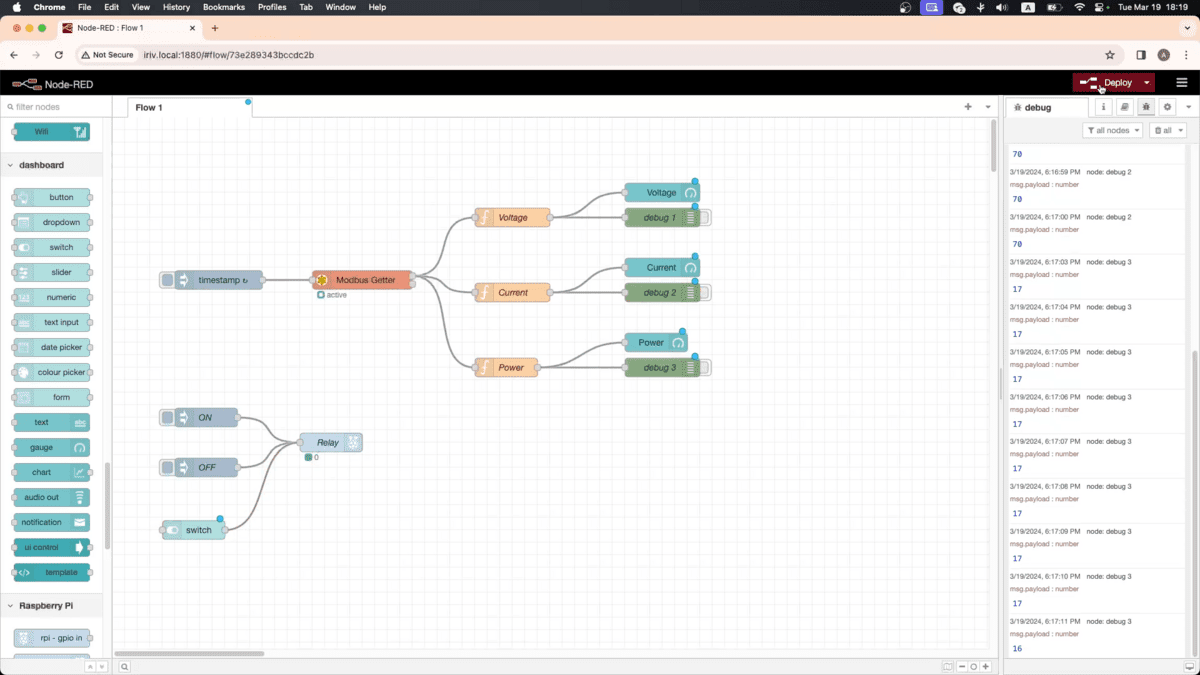Screen dimensions: 1200x675
Task: Toggle the debug 1 node output button
Action: point(705,218)
